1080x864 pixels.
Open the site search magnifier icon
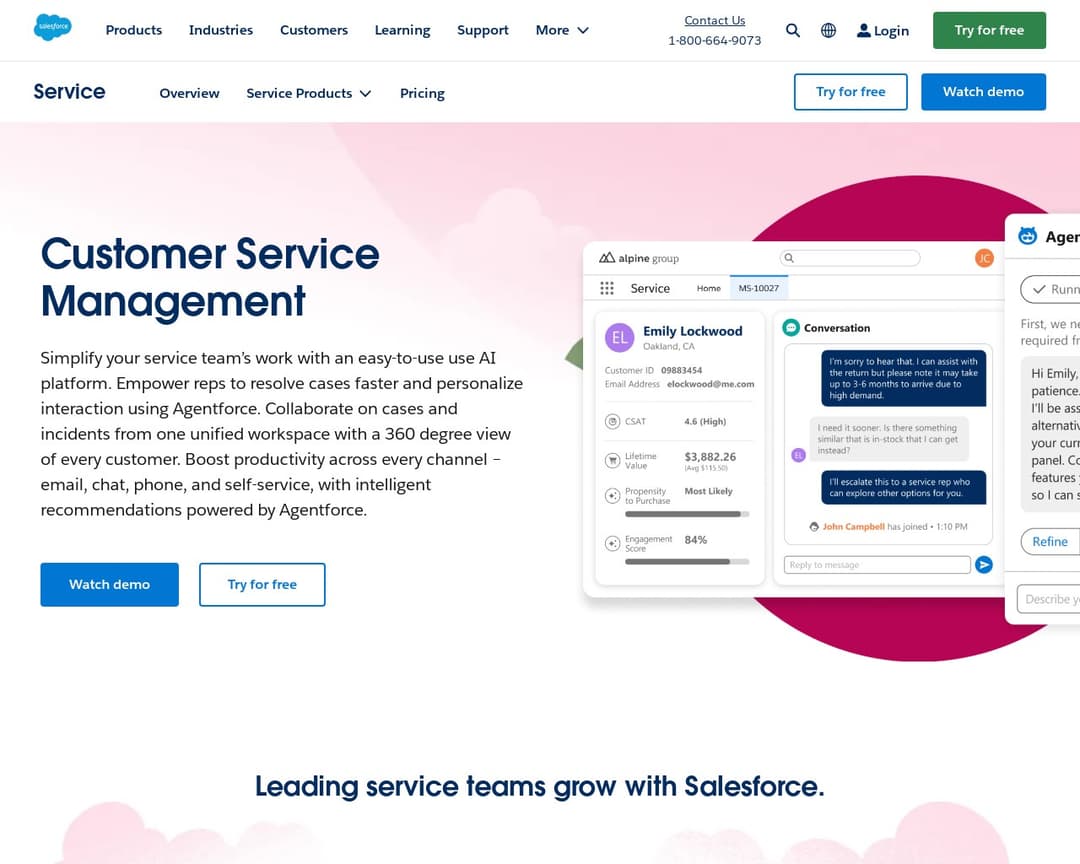pyautogui.click(x=793, y=30)
